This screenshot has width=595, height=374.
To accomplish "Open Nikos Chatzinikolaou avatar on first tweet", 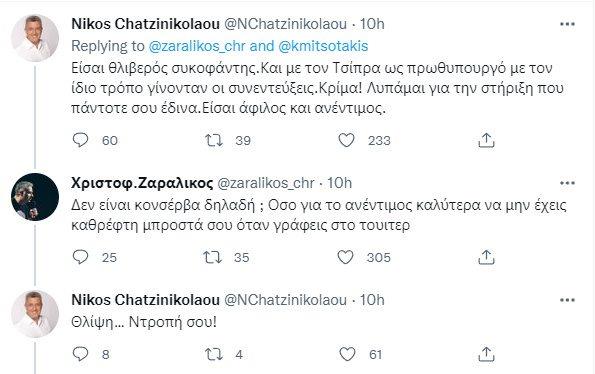I will click(x=35, y=38).
